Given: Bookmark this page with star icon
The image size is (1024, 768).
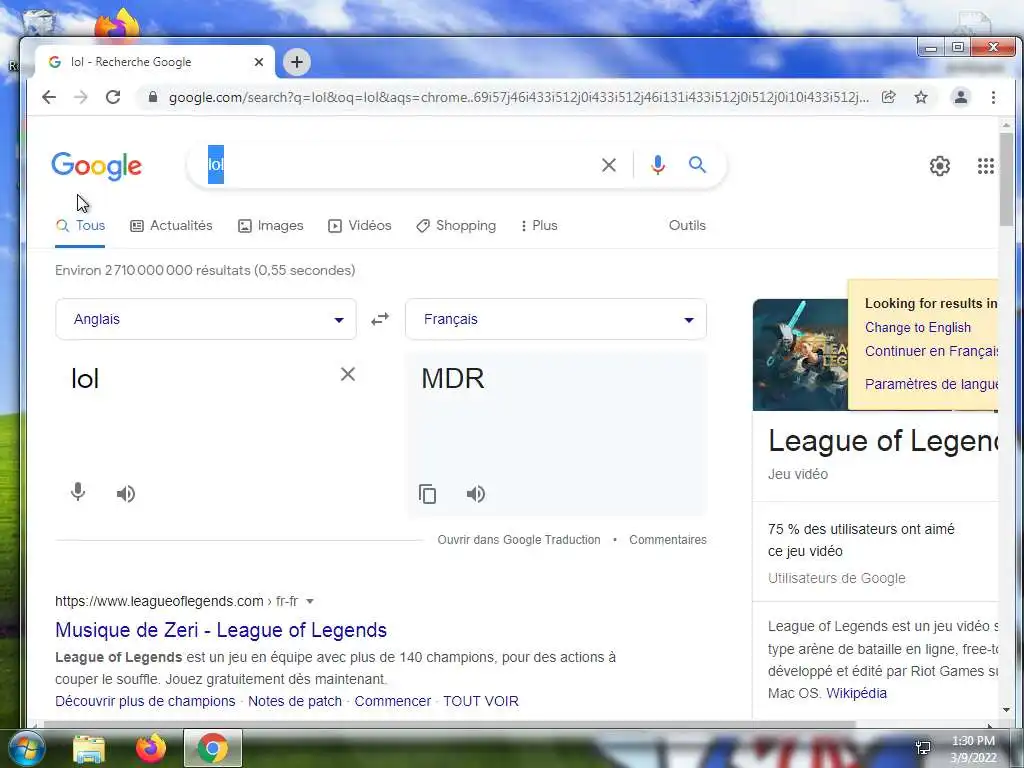Looking at the screenshot, I should [x=921, y=97].
